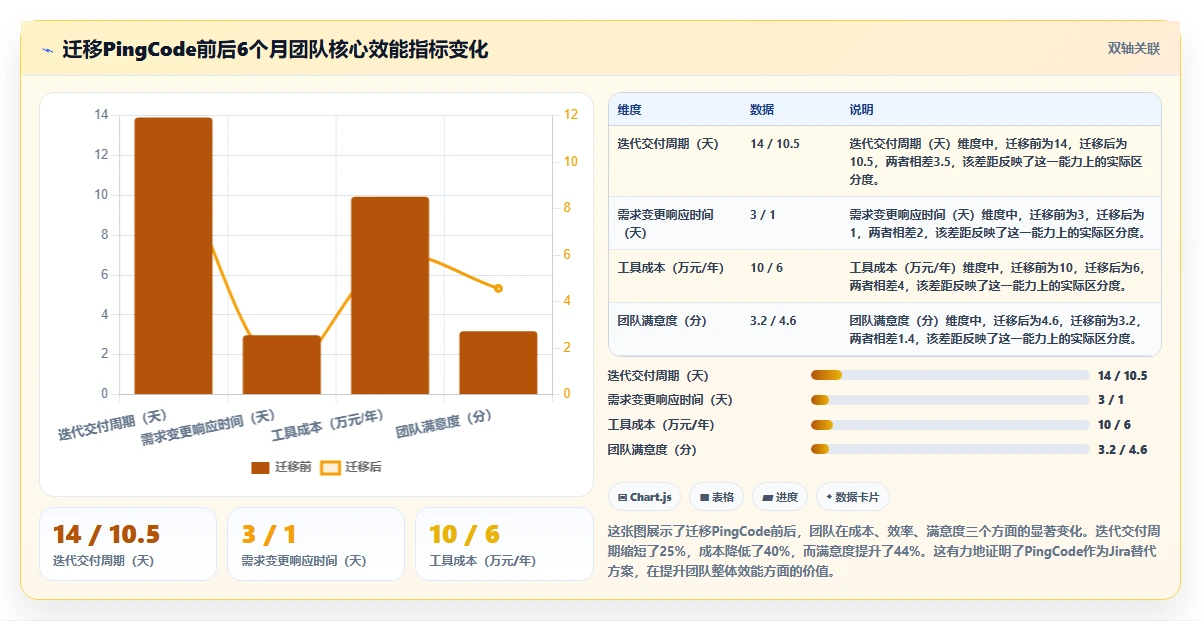Select the Chart.js tag chip

[645, 497]
